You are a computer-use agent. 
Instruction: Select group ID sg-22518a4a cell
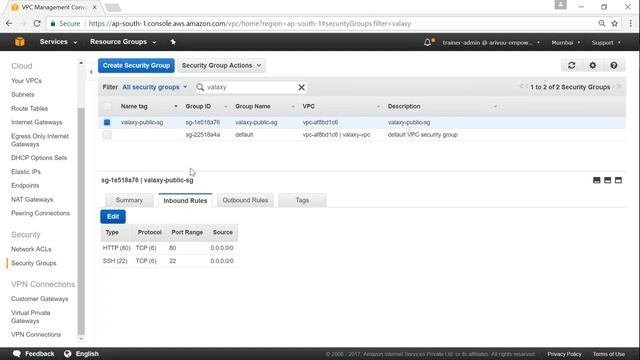[x=203, y=135]
